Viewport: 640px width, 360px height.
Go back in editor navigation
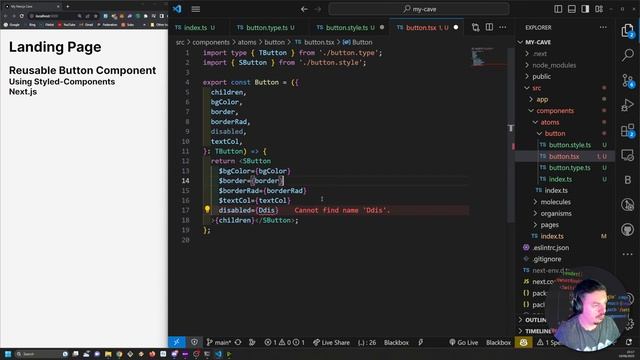[304, 9]
